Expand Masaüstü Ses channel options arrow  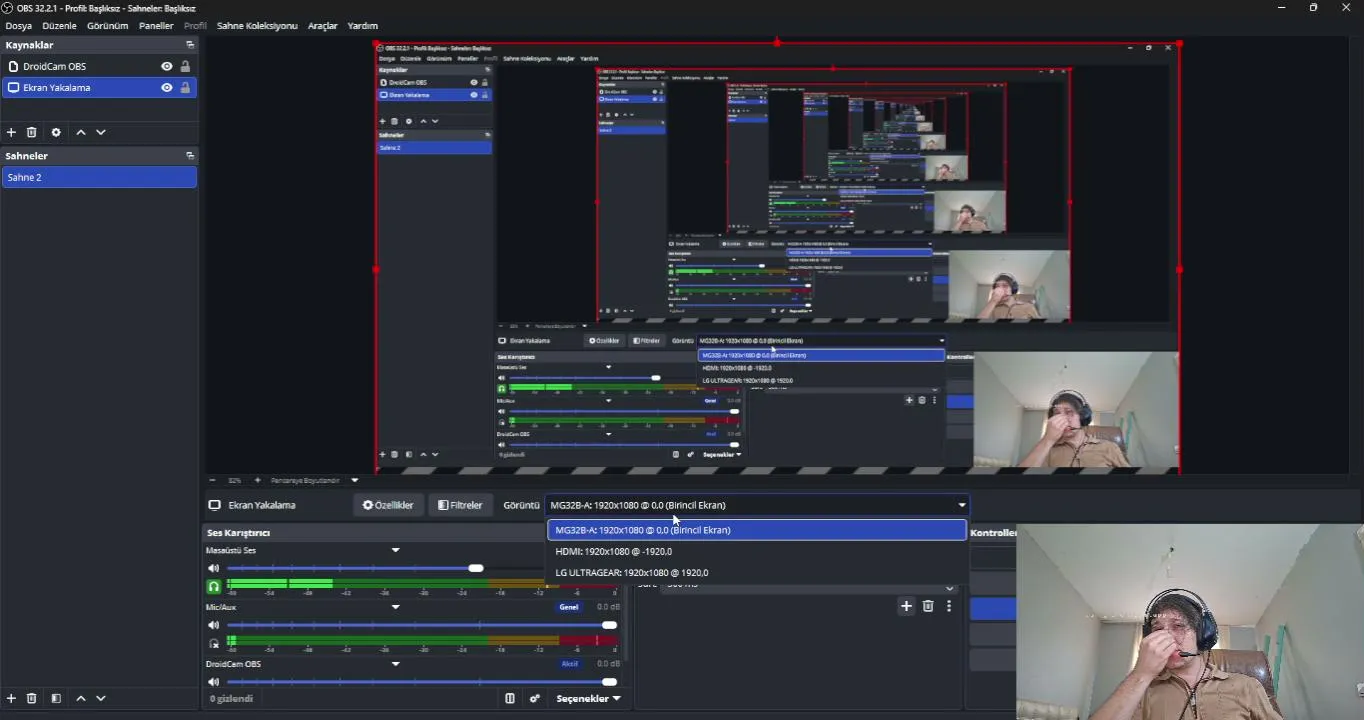[395, 550]
